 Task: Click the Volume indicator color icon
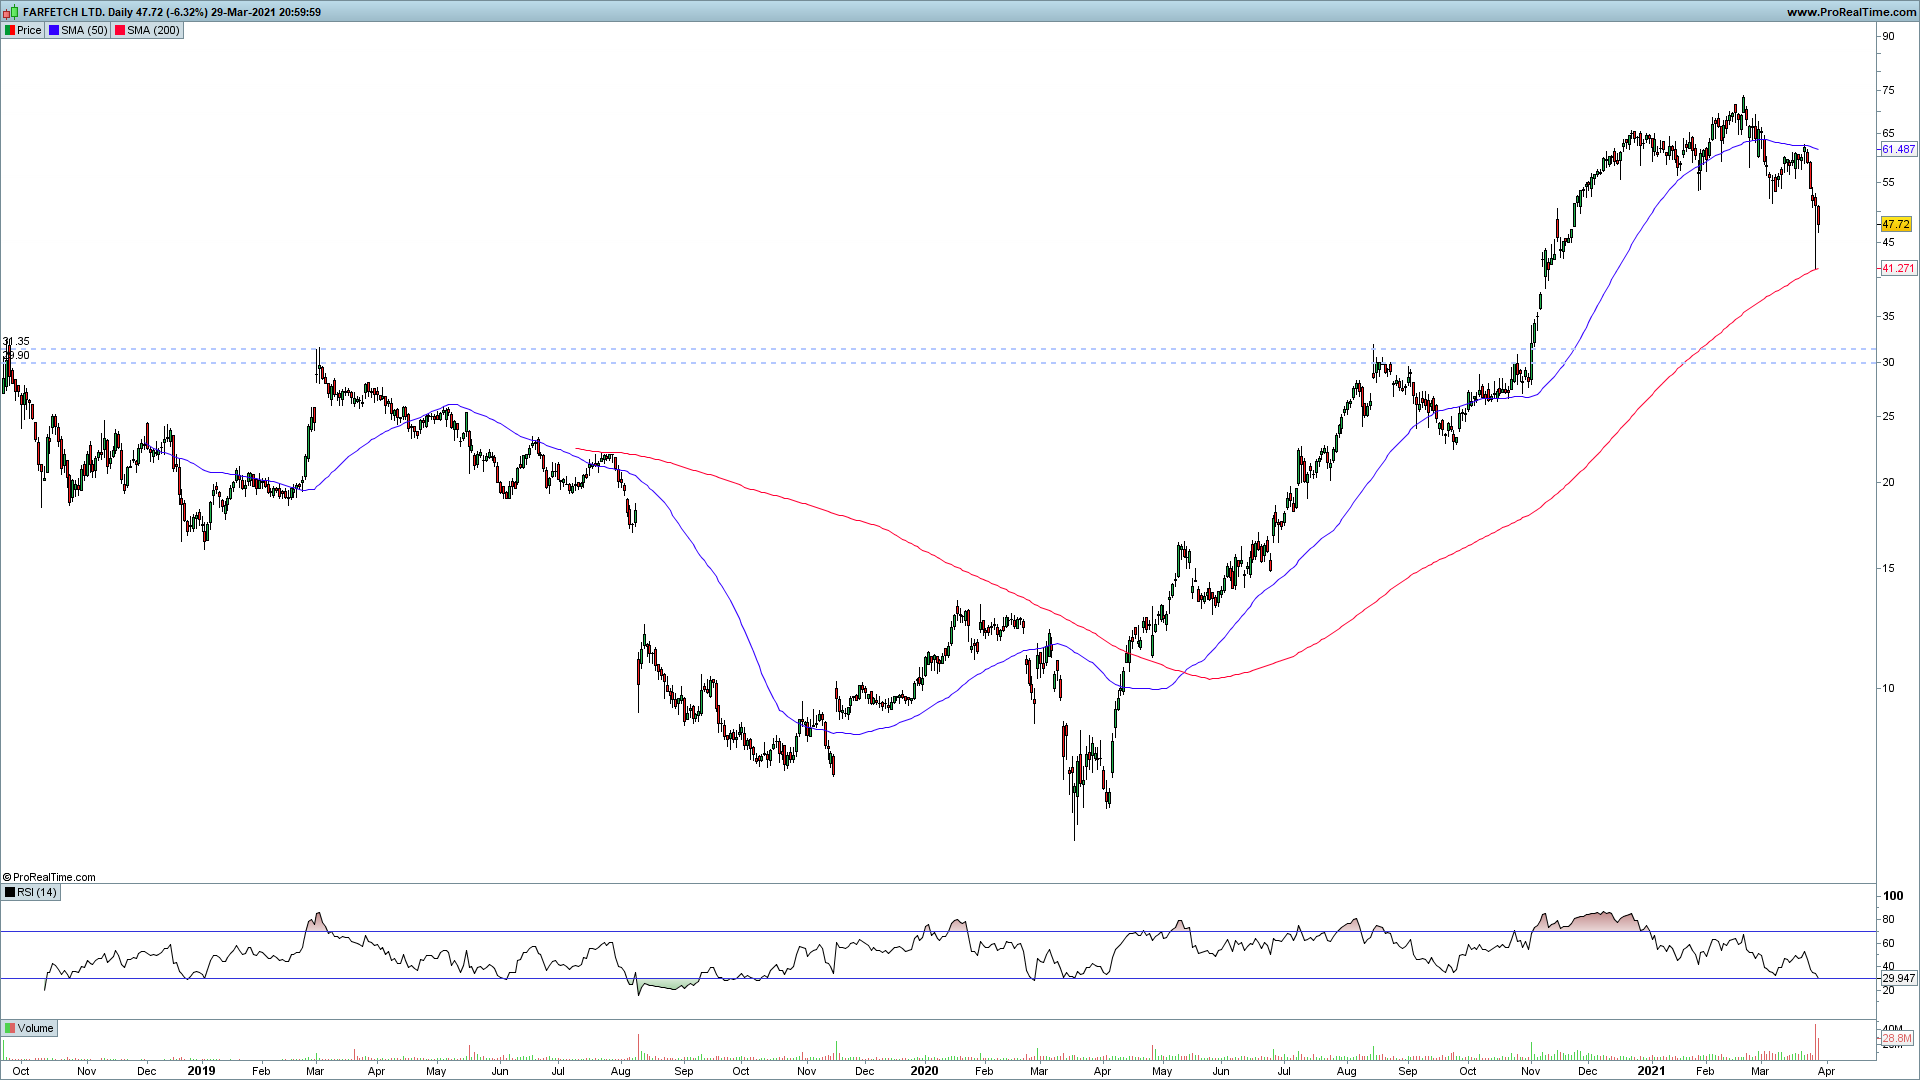coord(10,1028)
